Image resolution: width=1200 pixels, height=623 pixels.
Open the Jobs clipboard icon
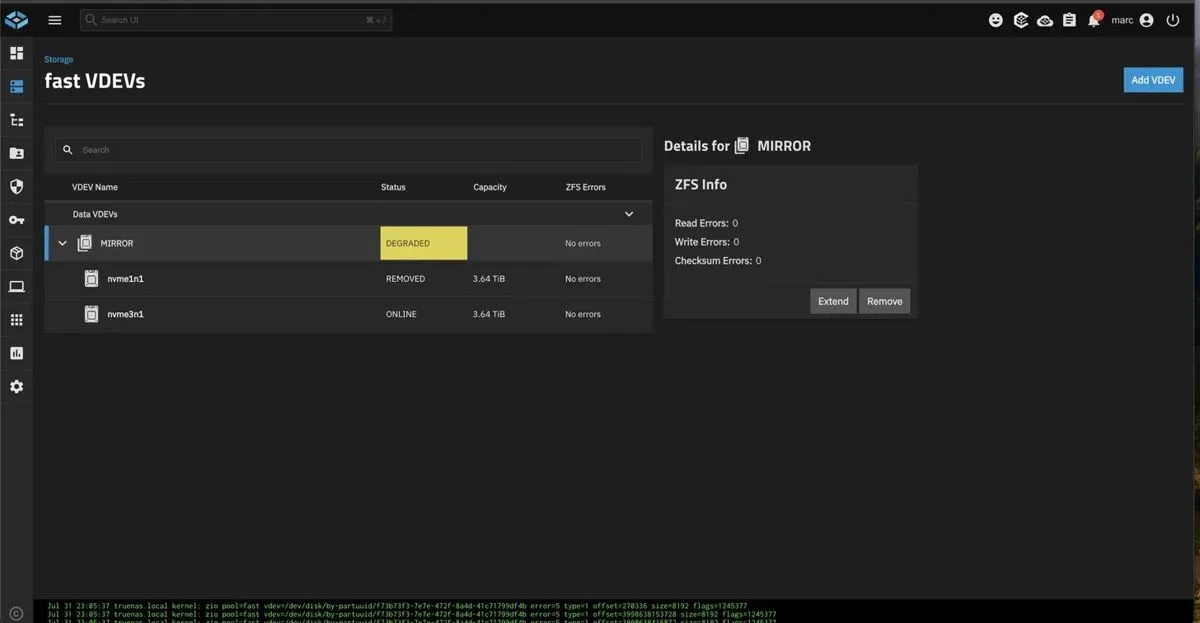click(x=1069, y=20)
